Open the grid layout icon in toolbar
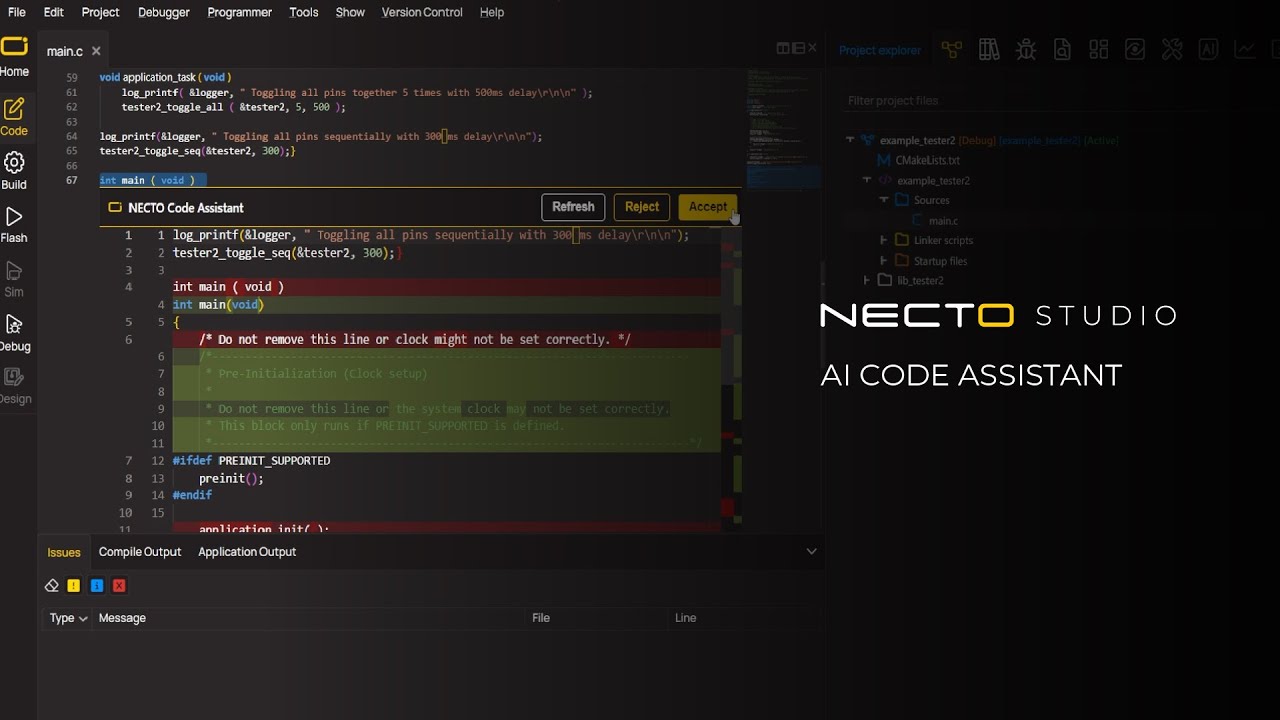This screenshot has width=1280, height=720. [x=1098, y=50]
